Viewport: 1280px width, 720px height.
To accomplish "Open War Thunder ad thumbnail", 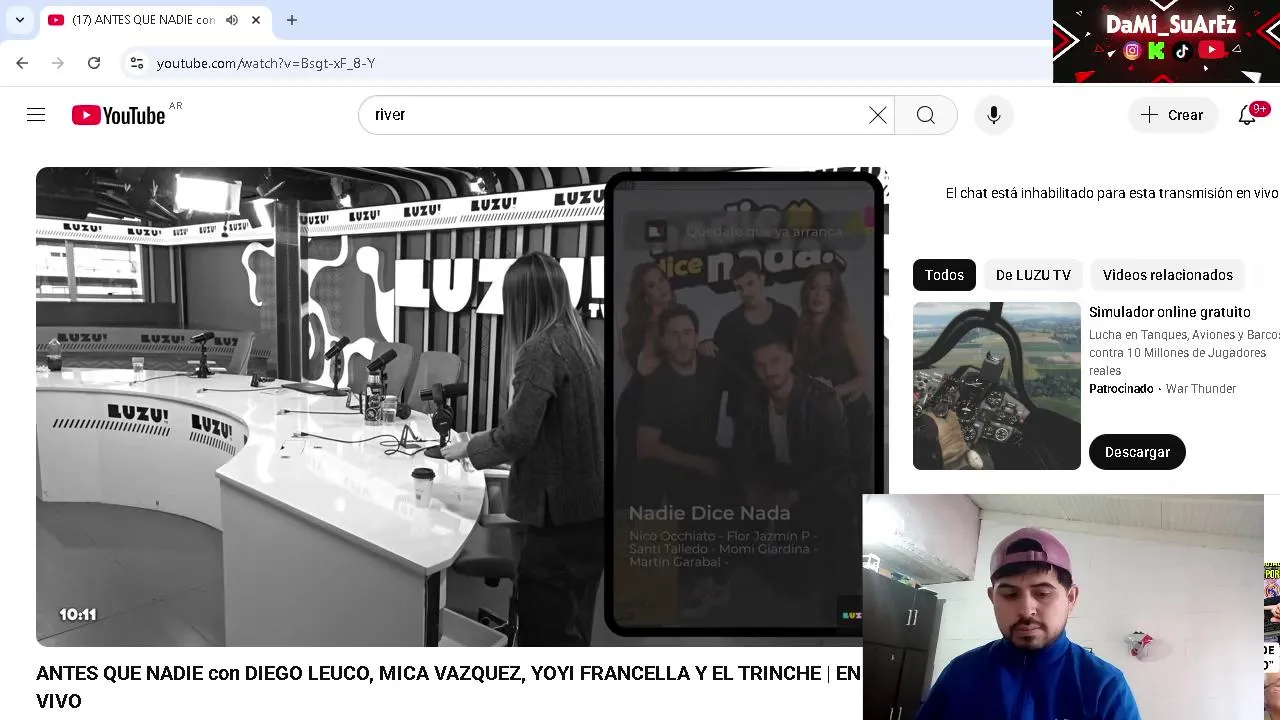I will [997, 386].
